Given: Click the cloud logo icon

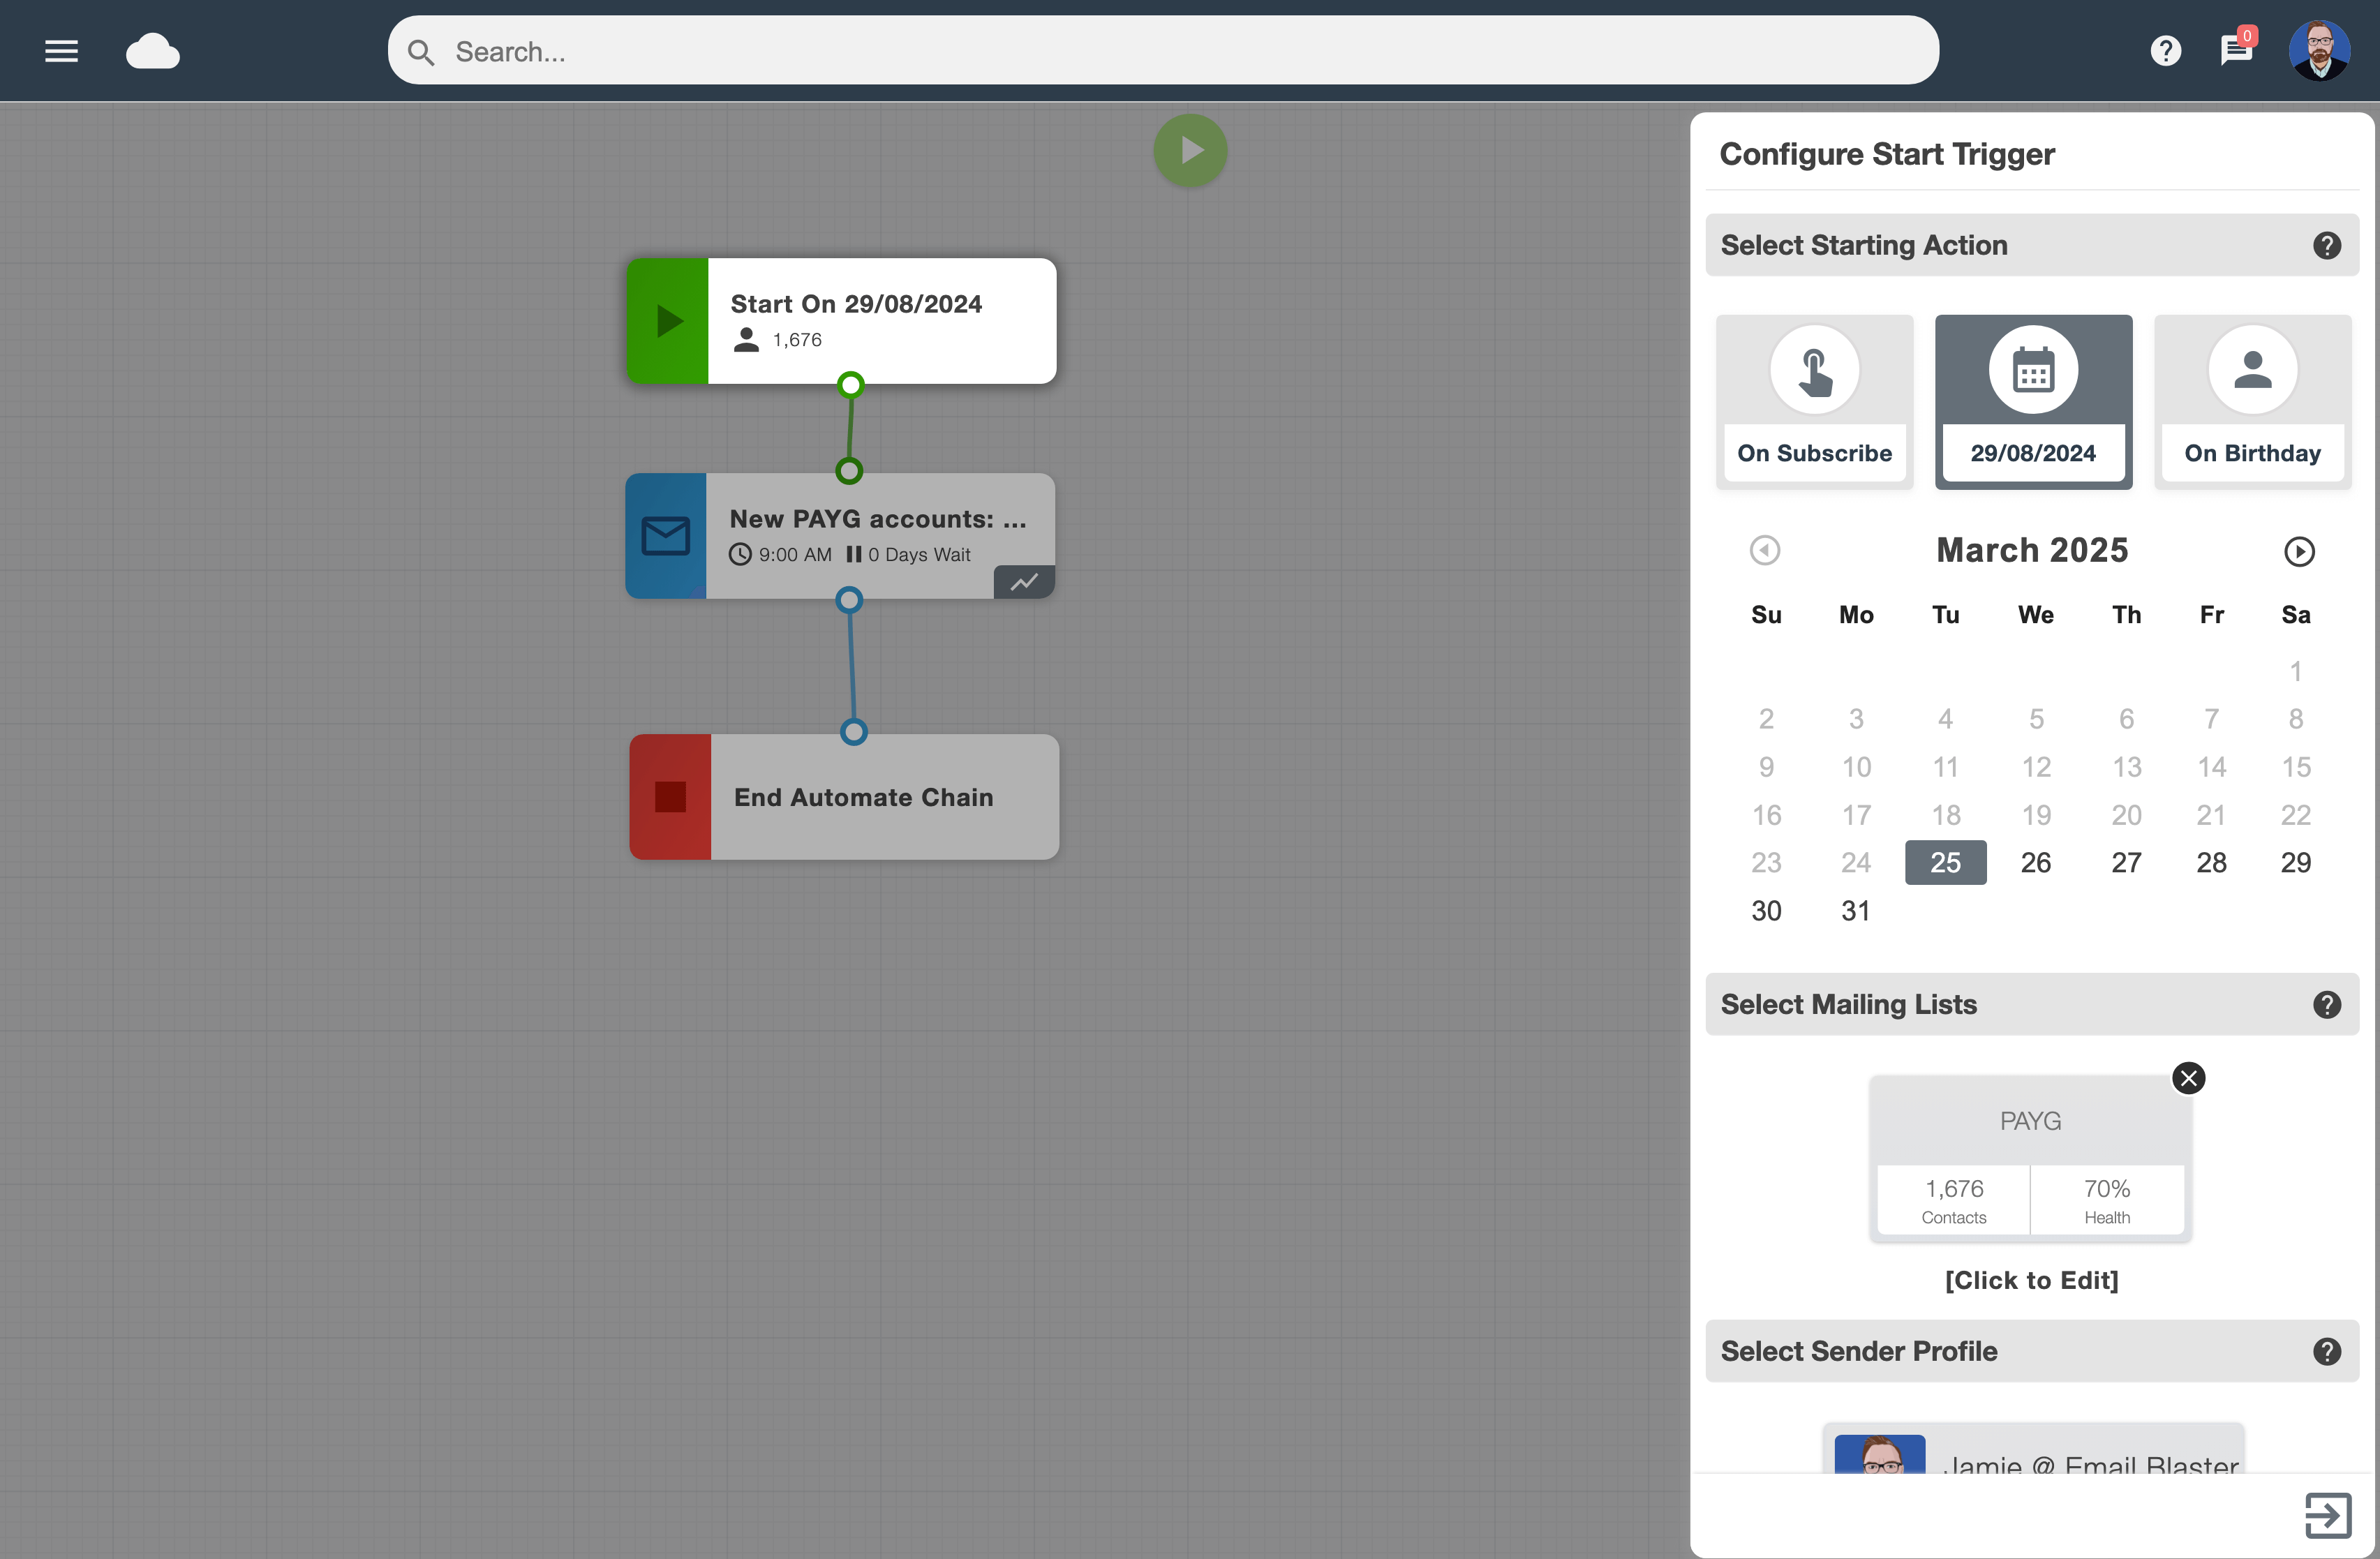Looking at the screenshot, I should (x=153, y=51).
